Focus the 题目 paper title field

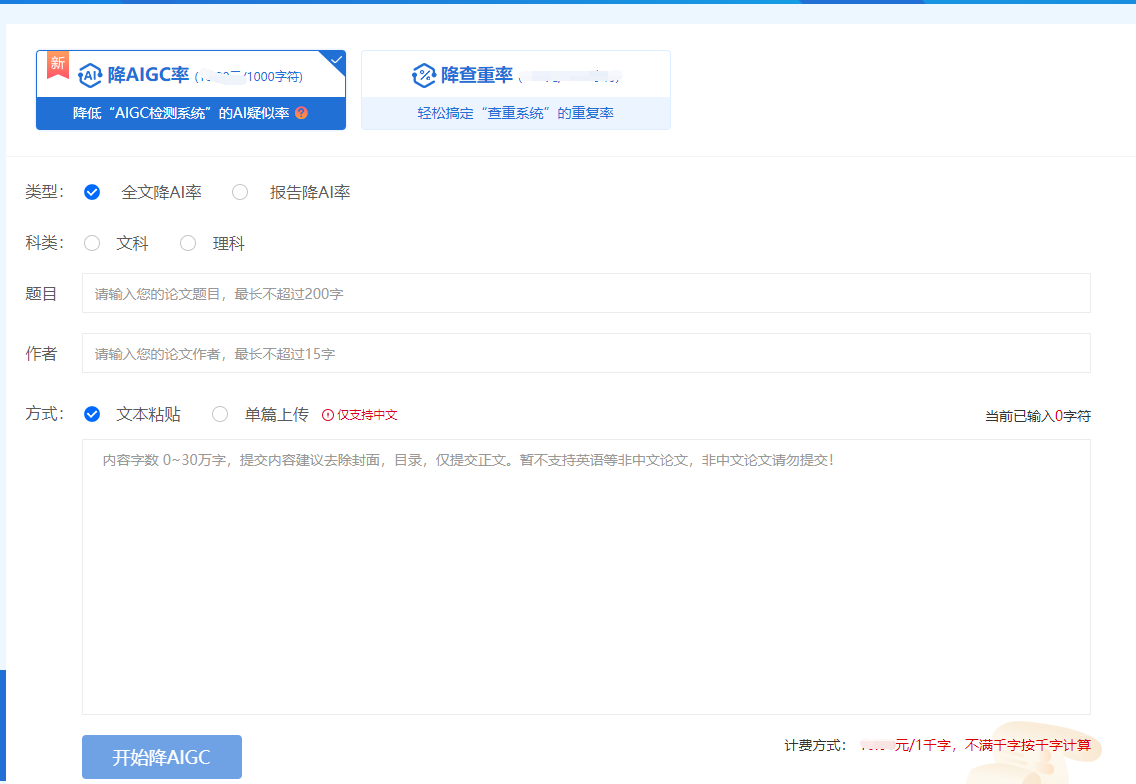[x=586, y=293]
